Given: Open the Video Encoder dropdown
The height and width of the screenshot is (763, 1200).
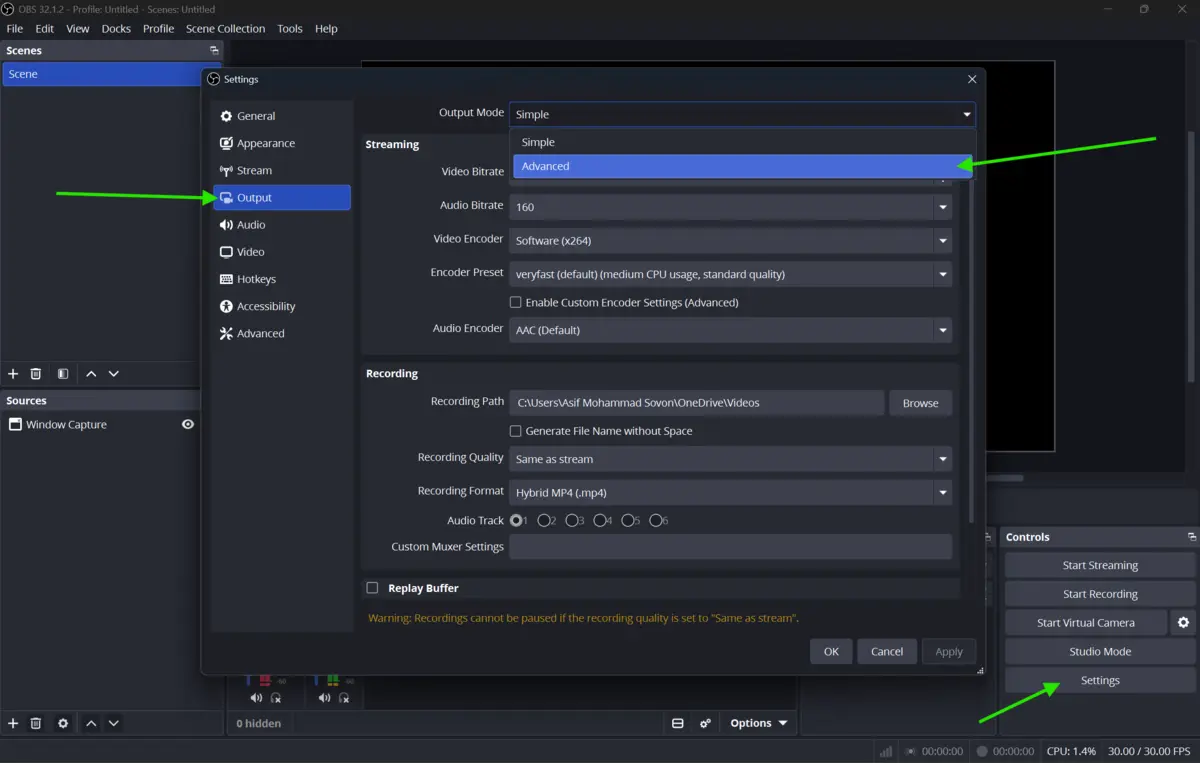Looking at the screenshot, I should (x=730, y=240).
